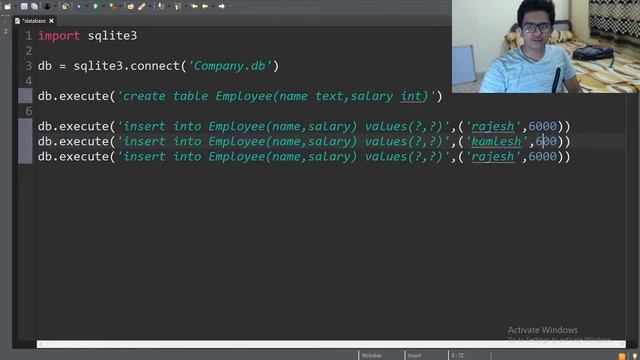
Task: Click the small green debug icon
Action: click(79, 6)
